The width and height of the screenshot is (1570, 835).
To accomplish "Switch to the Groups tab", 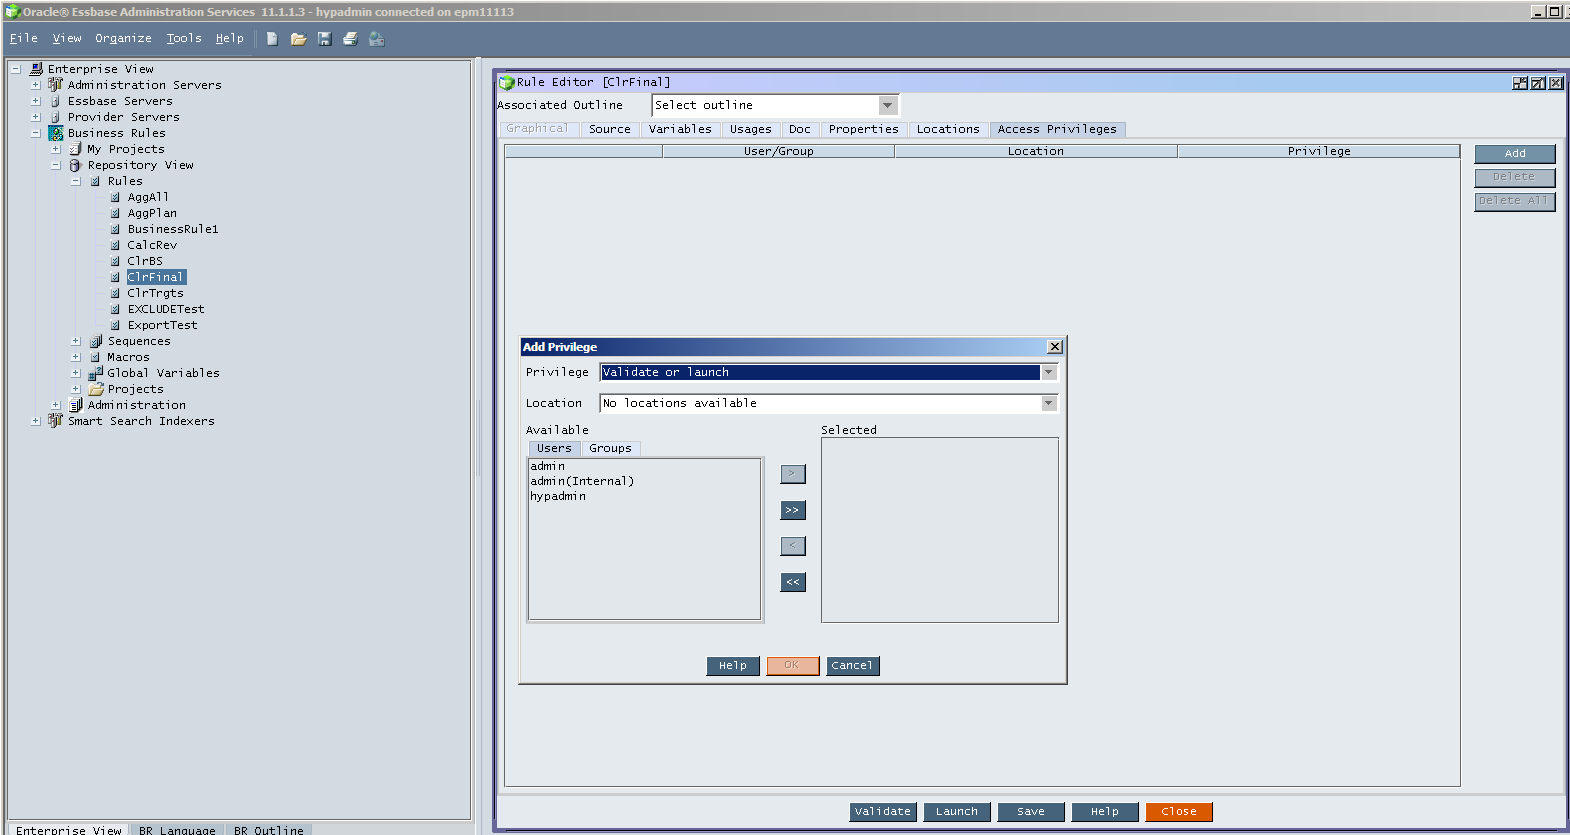I will 610,448.
